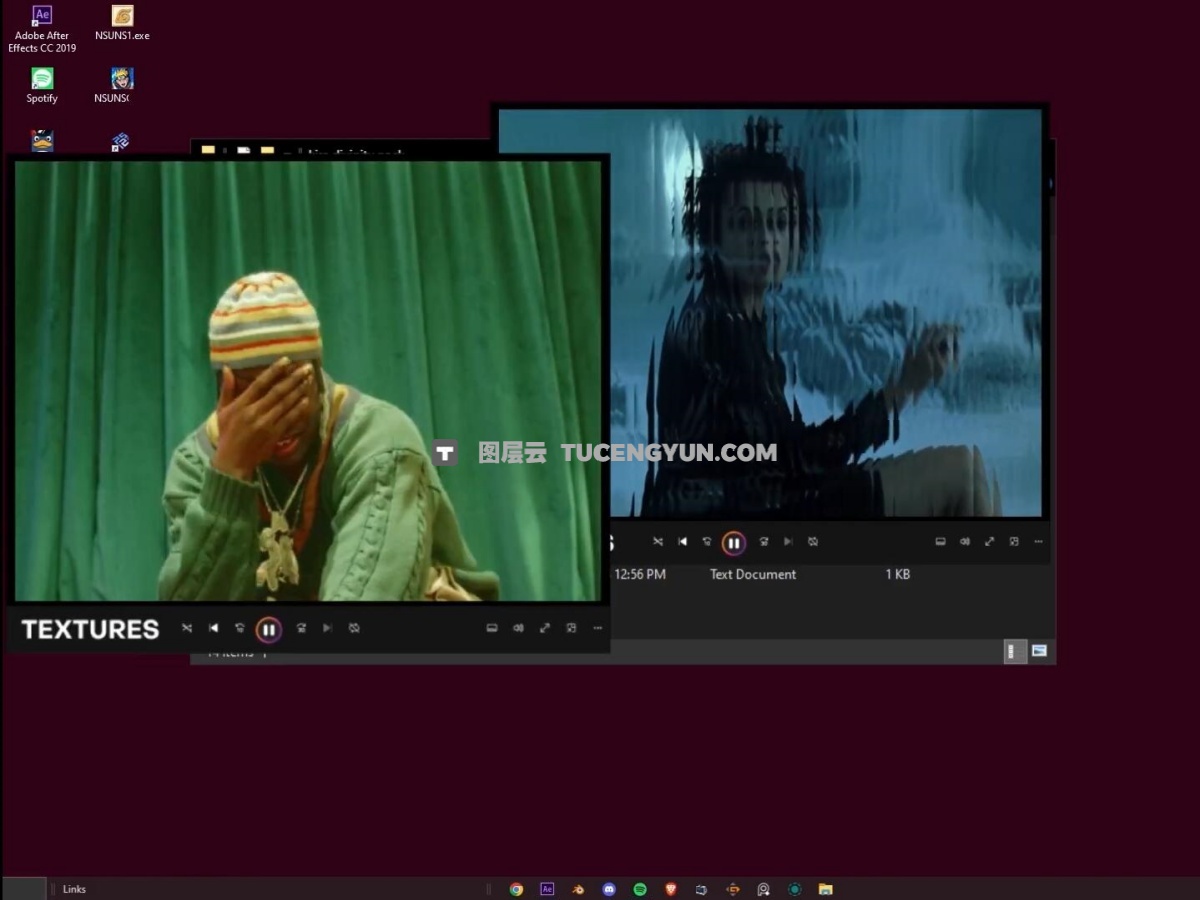Image resolution: width=1200 pixels, height=900 pixels.
Task: Enter full screen in TEXTURES player
Action: [x=545, y=628]
